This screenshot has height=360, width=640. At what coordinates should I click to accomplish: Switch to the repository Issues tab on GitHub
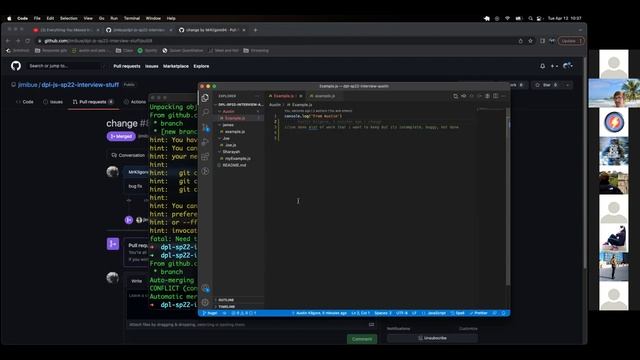point(53,102)
